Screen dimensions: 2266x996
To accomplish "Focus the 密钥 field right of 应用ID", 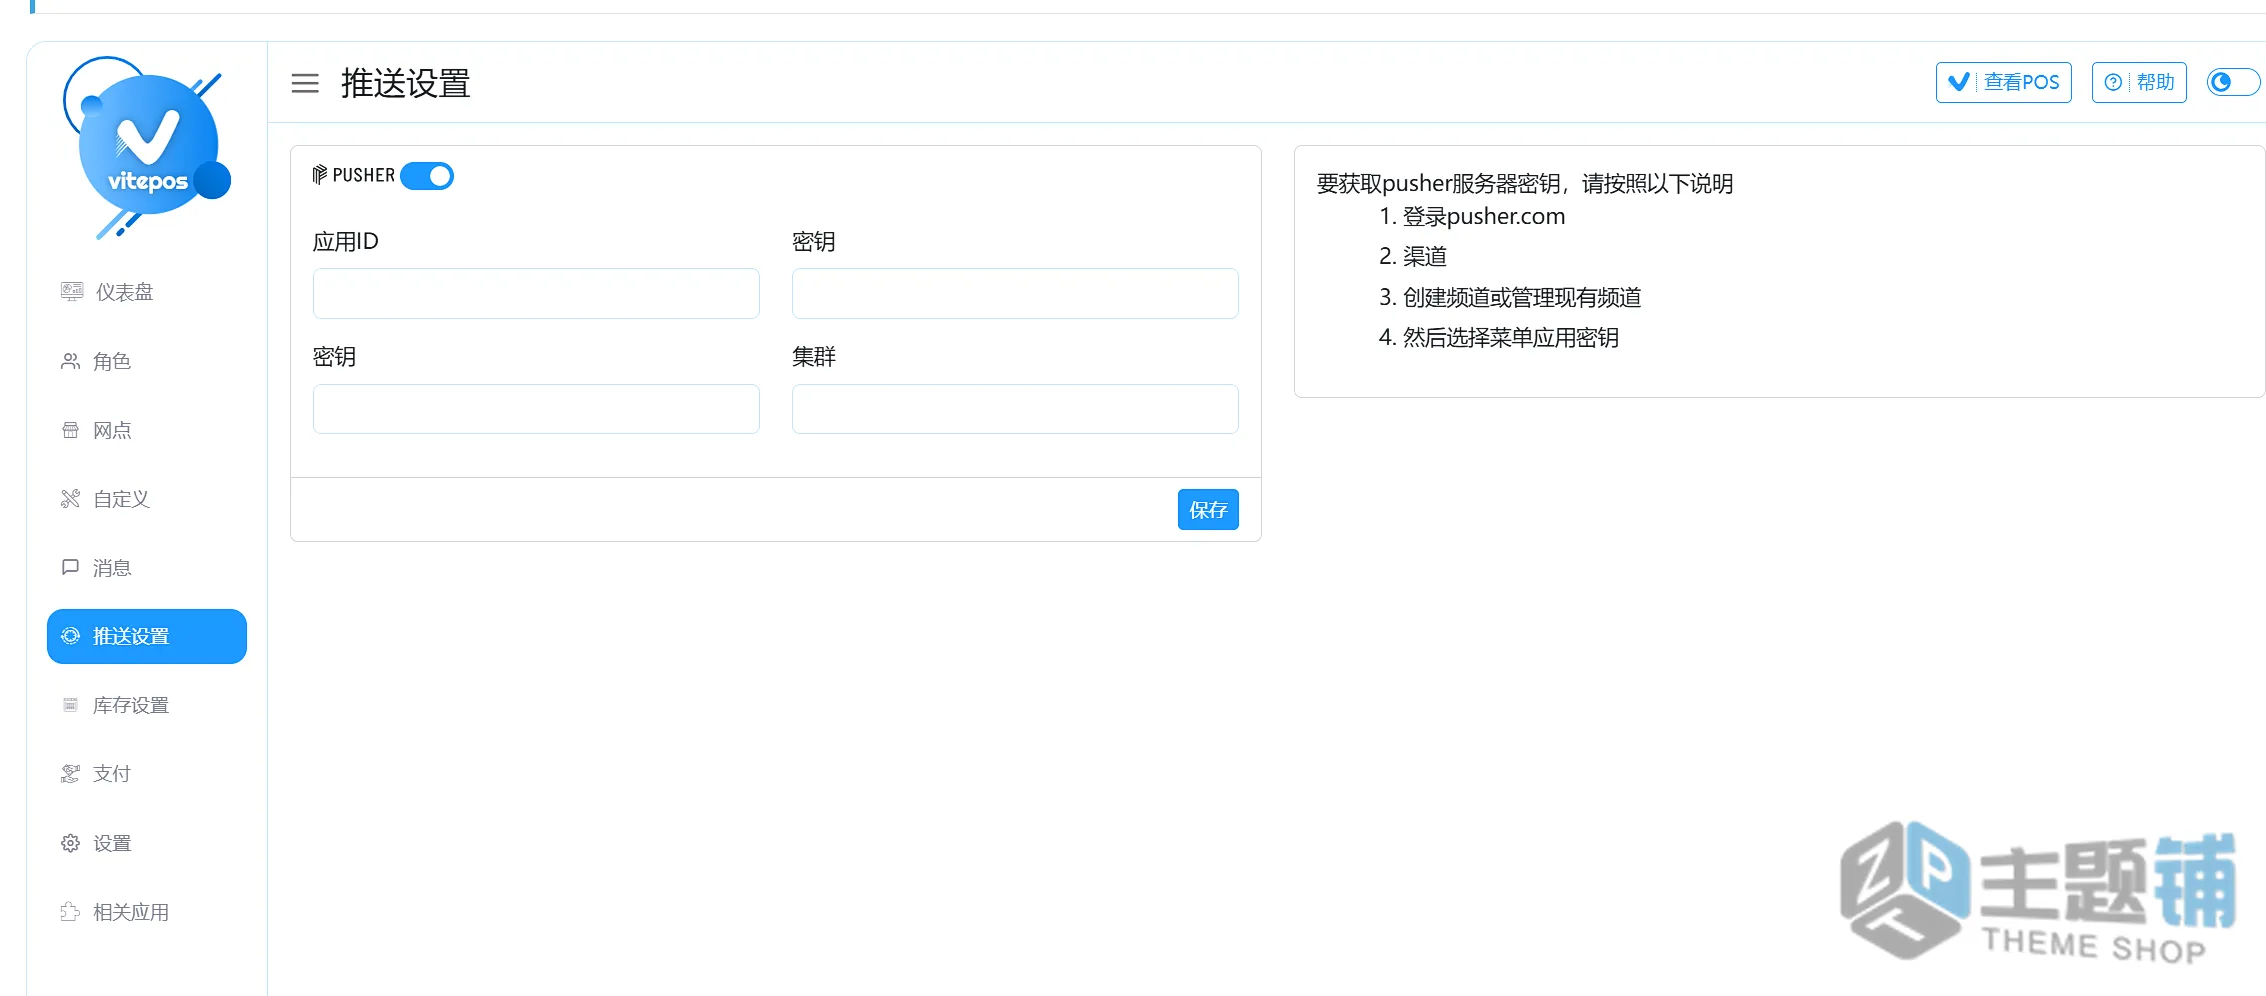I will pyautogui.click(x=1015, y=293).
